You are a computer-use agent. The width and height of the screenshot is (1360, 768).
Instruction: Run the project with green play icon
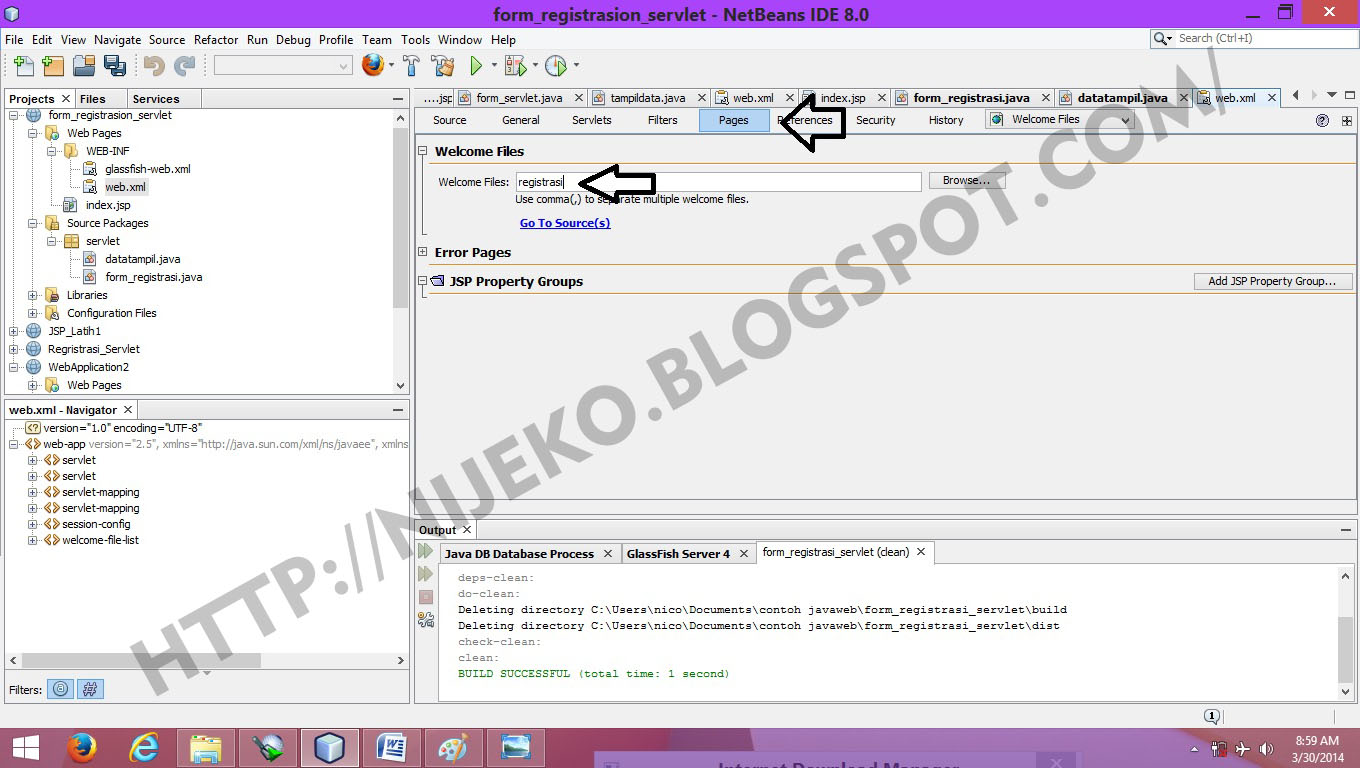coord(477,66)
